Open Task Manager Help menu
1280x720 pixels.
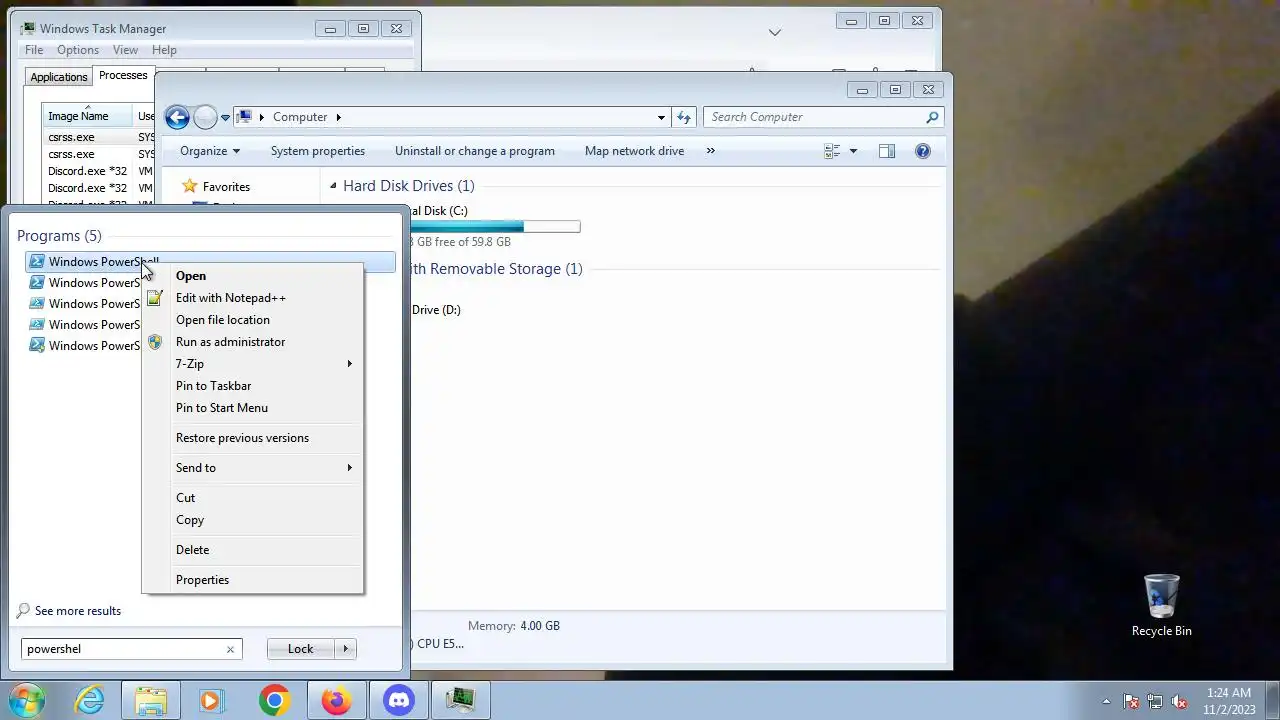(164, 50)
